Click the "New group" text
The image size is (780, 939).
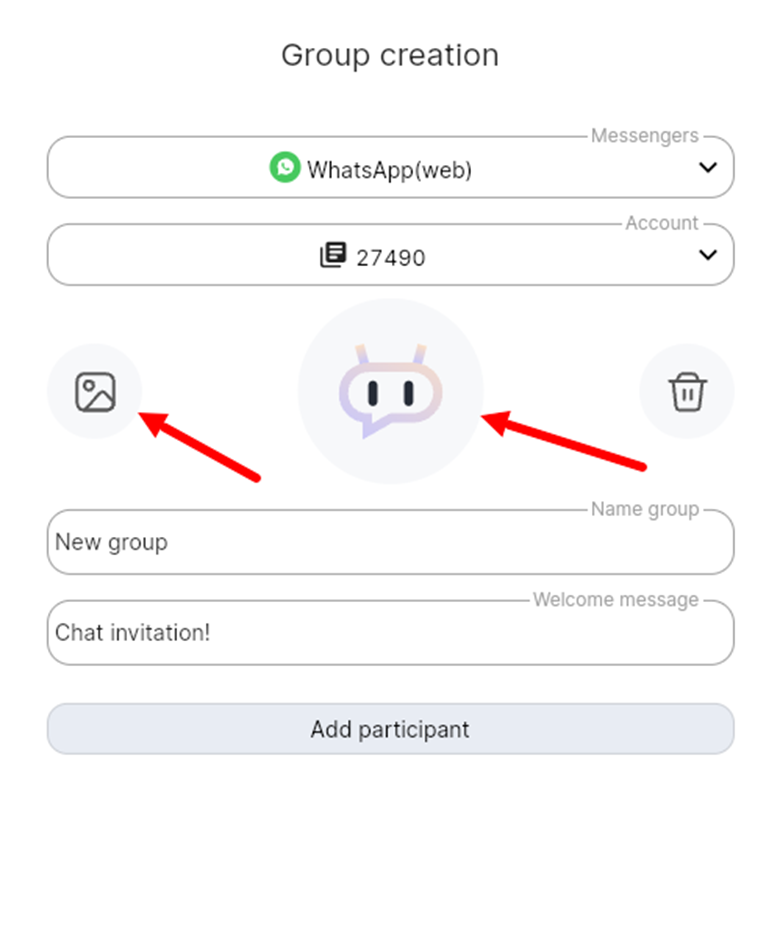pyautogui.click(x=111, y=543)
